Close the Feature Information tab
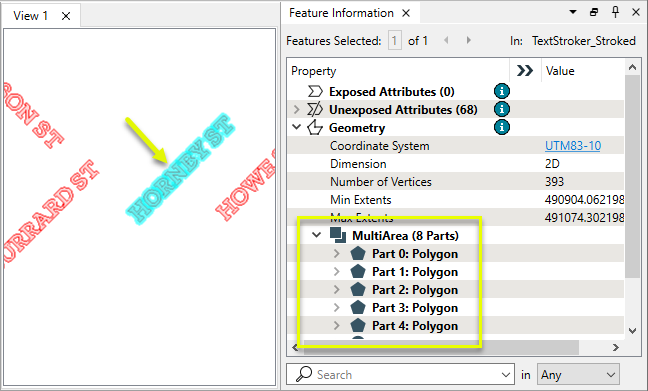Screen dimensions: 648x391 pyautogui.click(x=406, y=13)
